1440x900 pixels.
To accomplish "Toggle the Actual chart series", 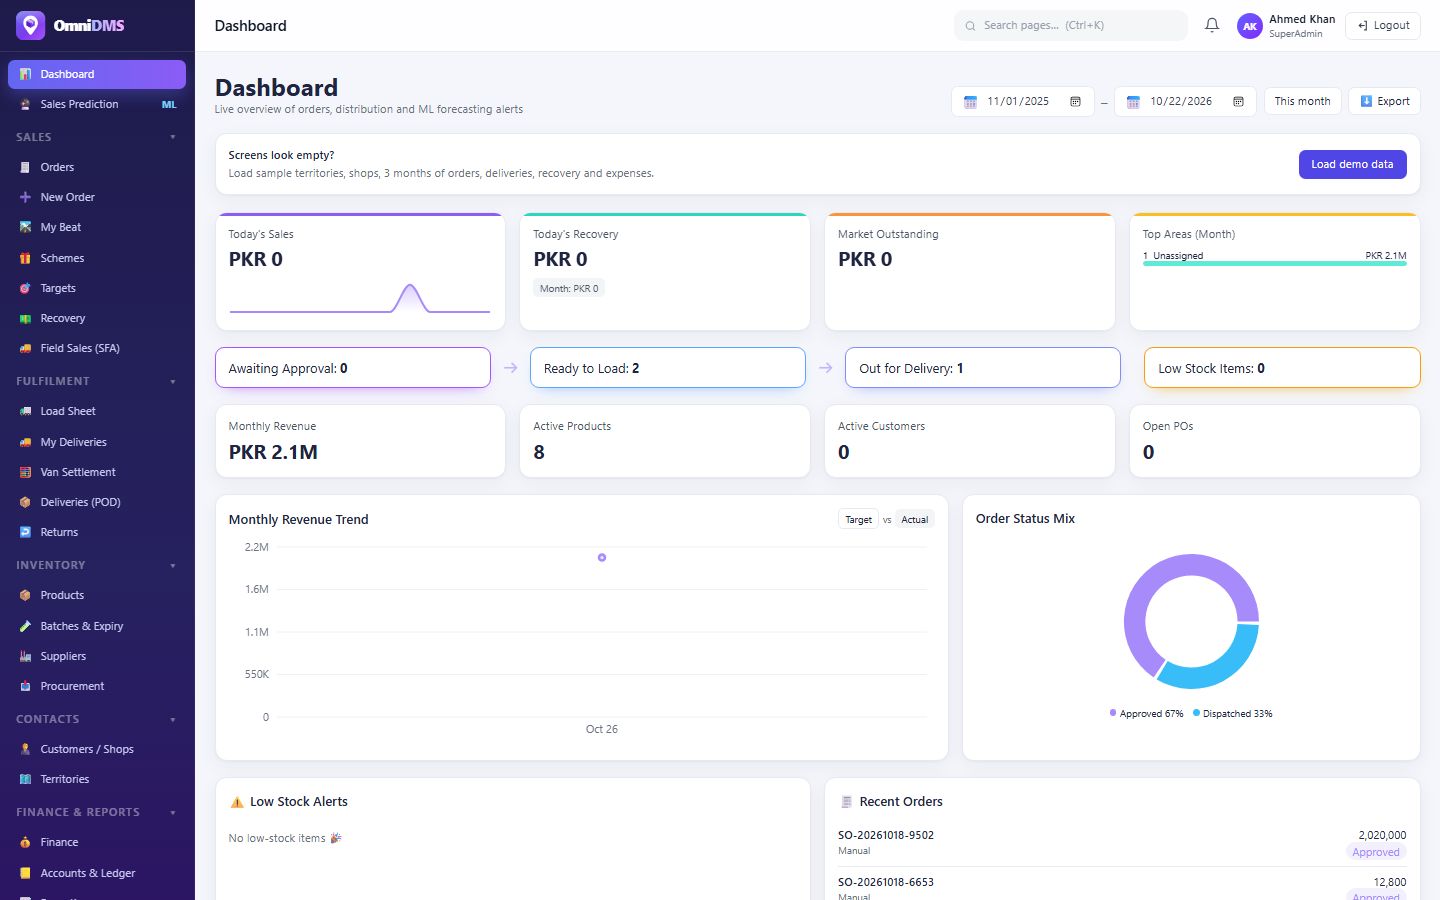I will click(x=914, y=519).
